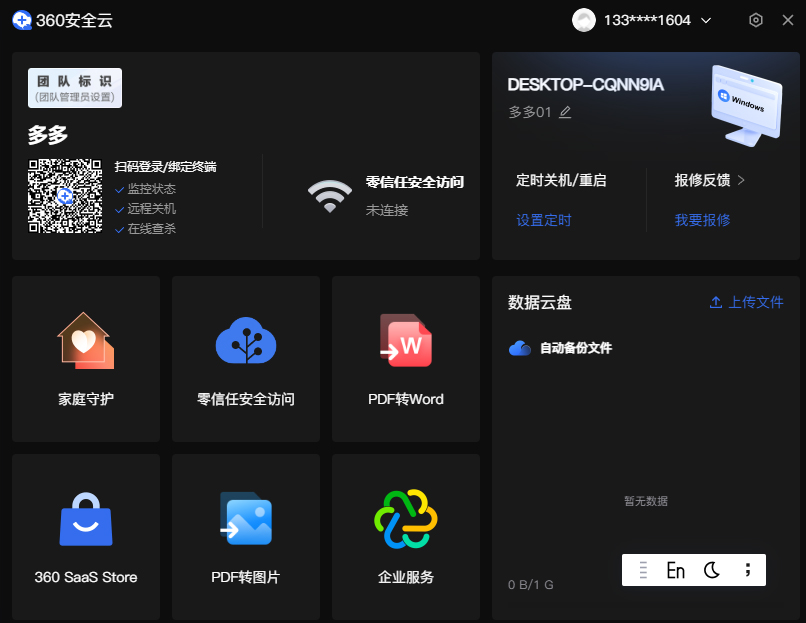The width and height of the screenshot is (806, 623).
Task: Click the 多多 team name
Action: 48,135
